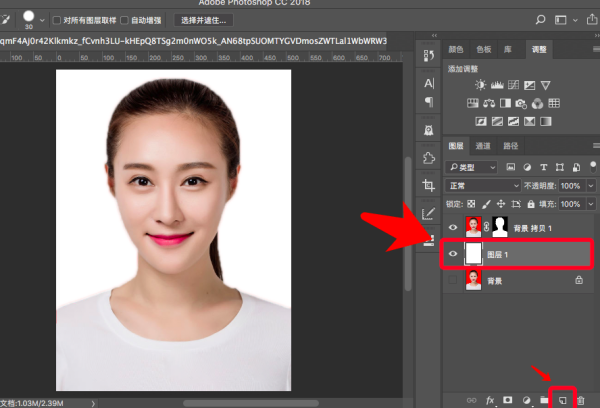Toggle lock position
This screenshot has width=600, height=408.
pyautogui.click(x=501, y=204)
